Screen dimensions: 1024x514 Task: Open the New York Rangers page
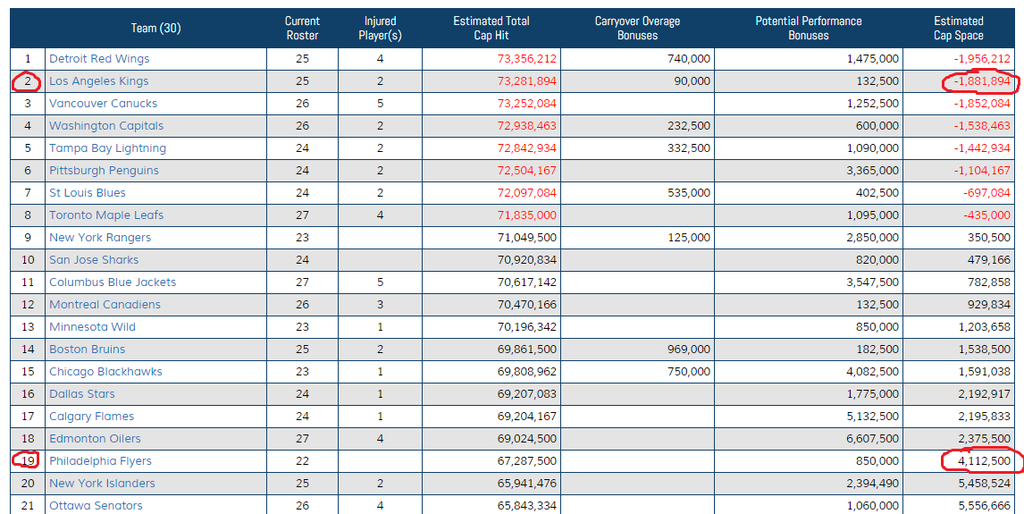click(100, 238)
